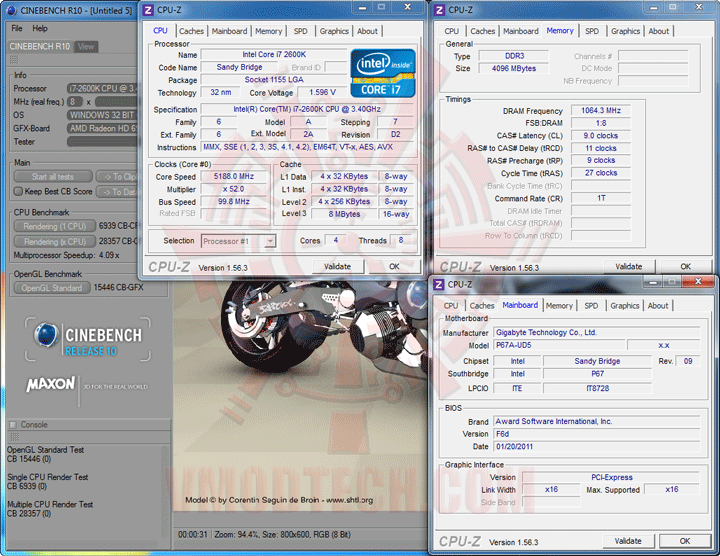Screen dimensions: 720x556
Task: Click the BIOS version F6d field
Action: pyautogui.click(x=596, y=434)
